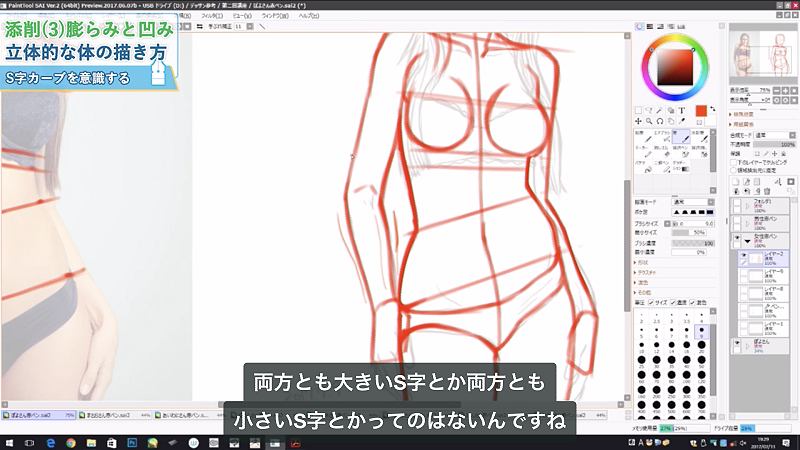The width and height of the screenshot is (800, 450).
Task: Select the rectangular selection tool
Action: point(638,110)
